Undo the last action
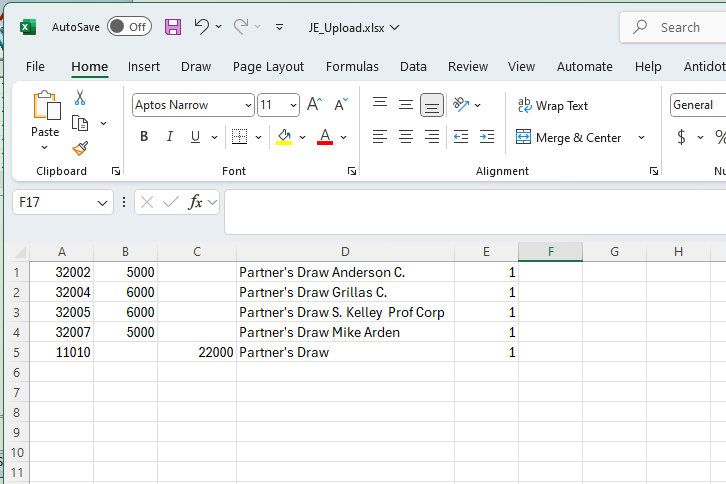Screen dimensions: 726x484 click(x=201, y=26)
